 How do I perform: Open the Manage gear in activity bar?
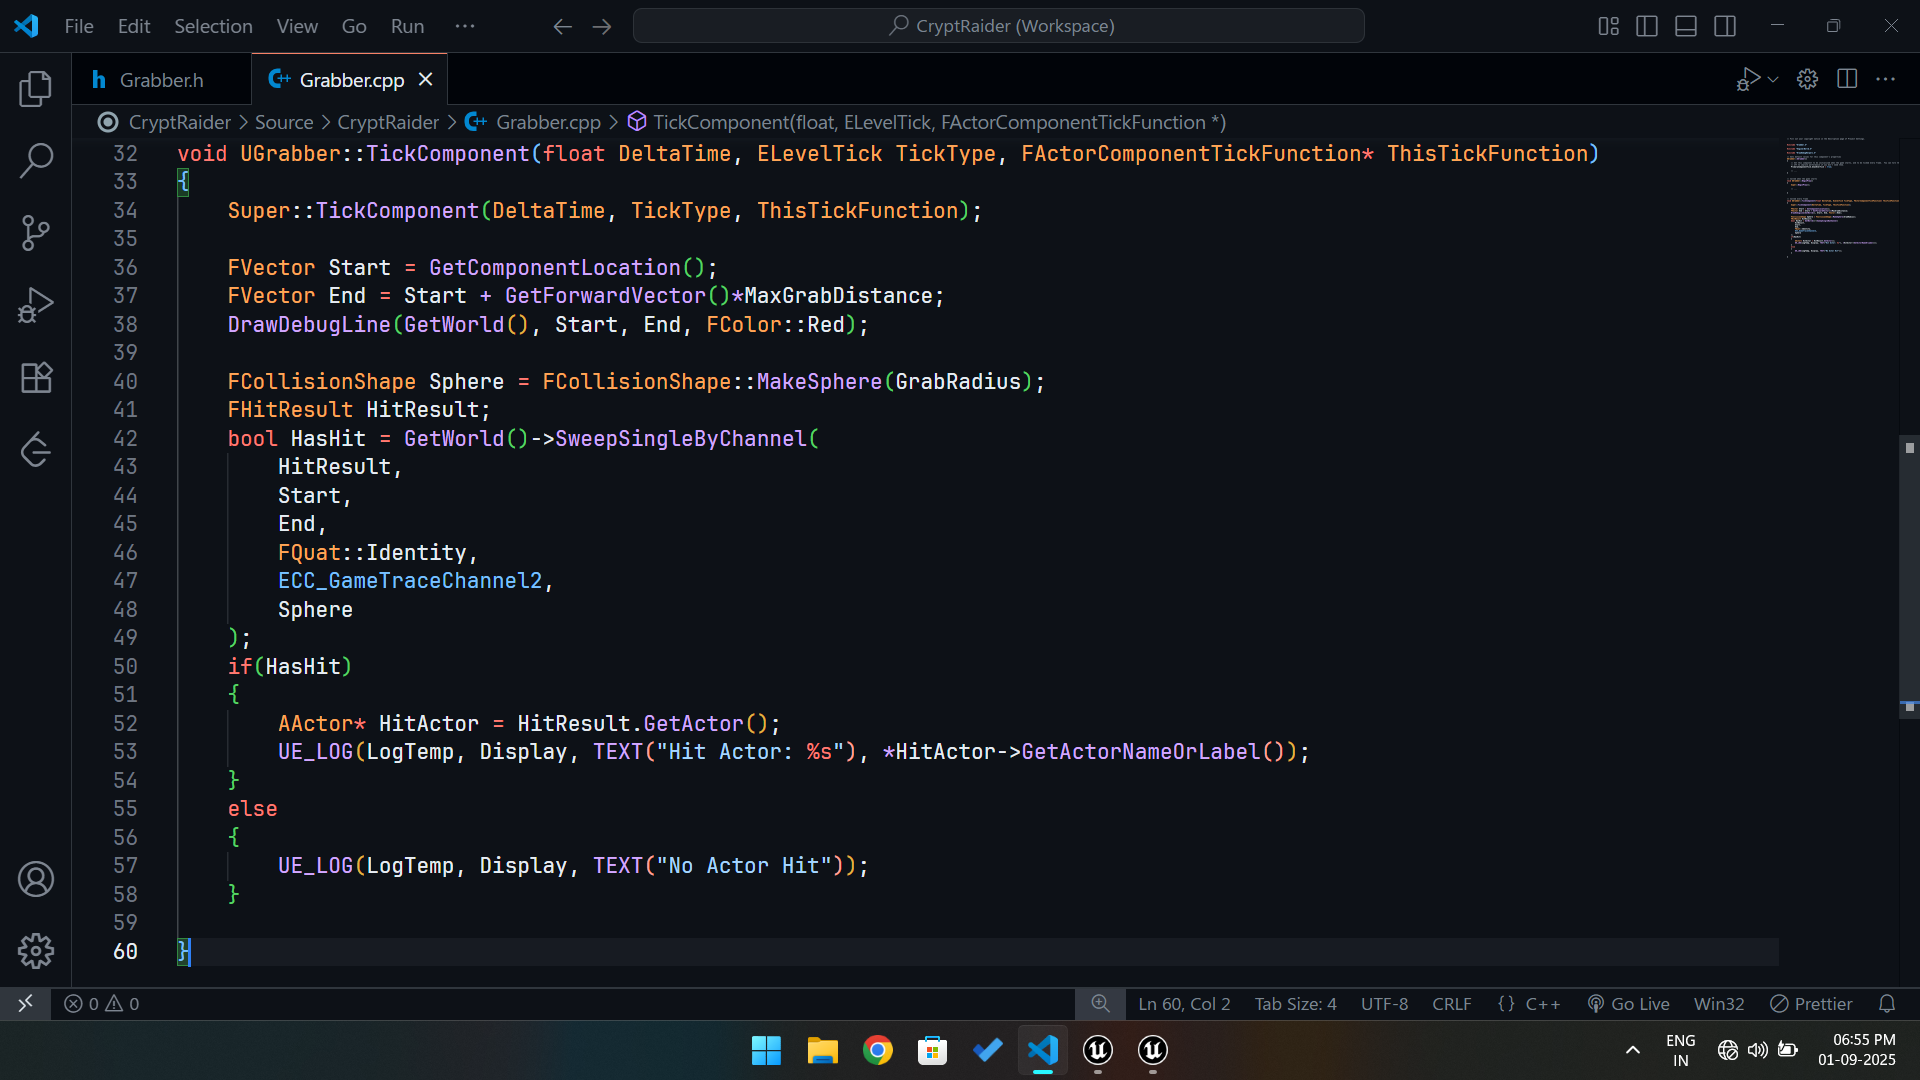tap(36, 951)
